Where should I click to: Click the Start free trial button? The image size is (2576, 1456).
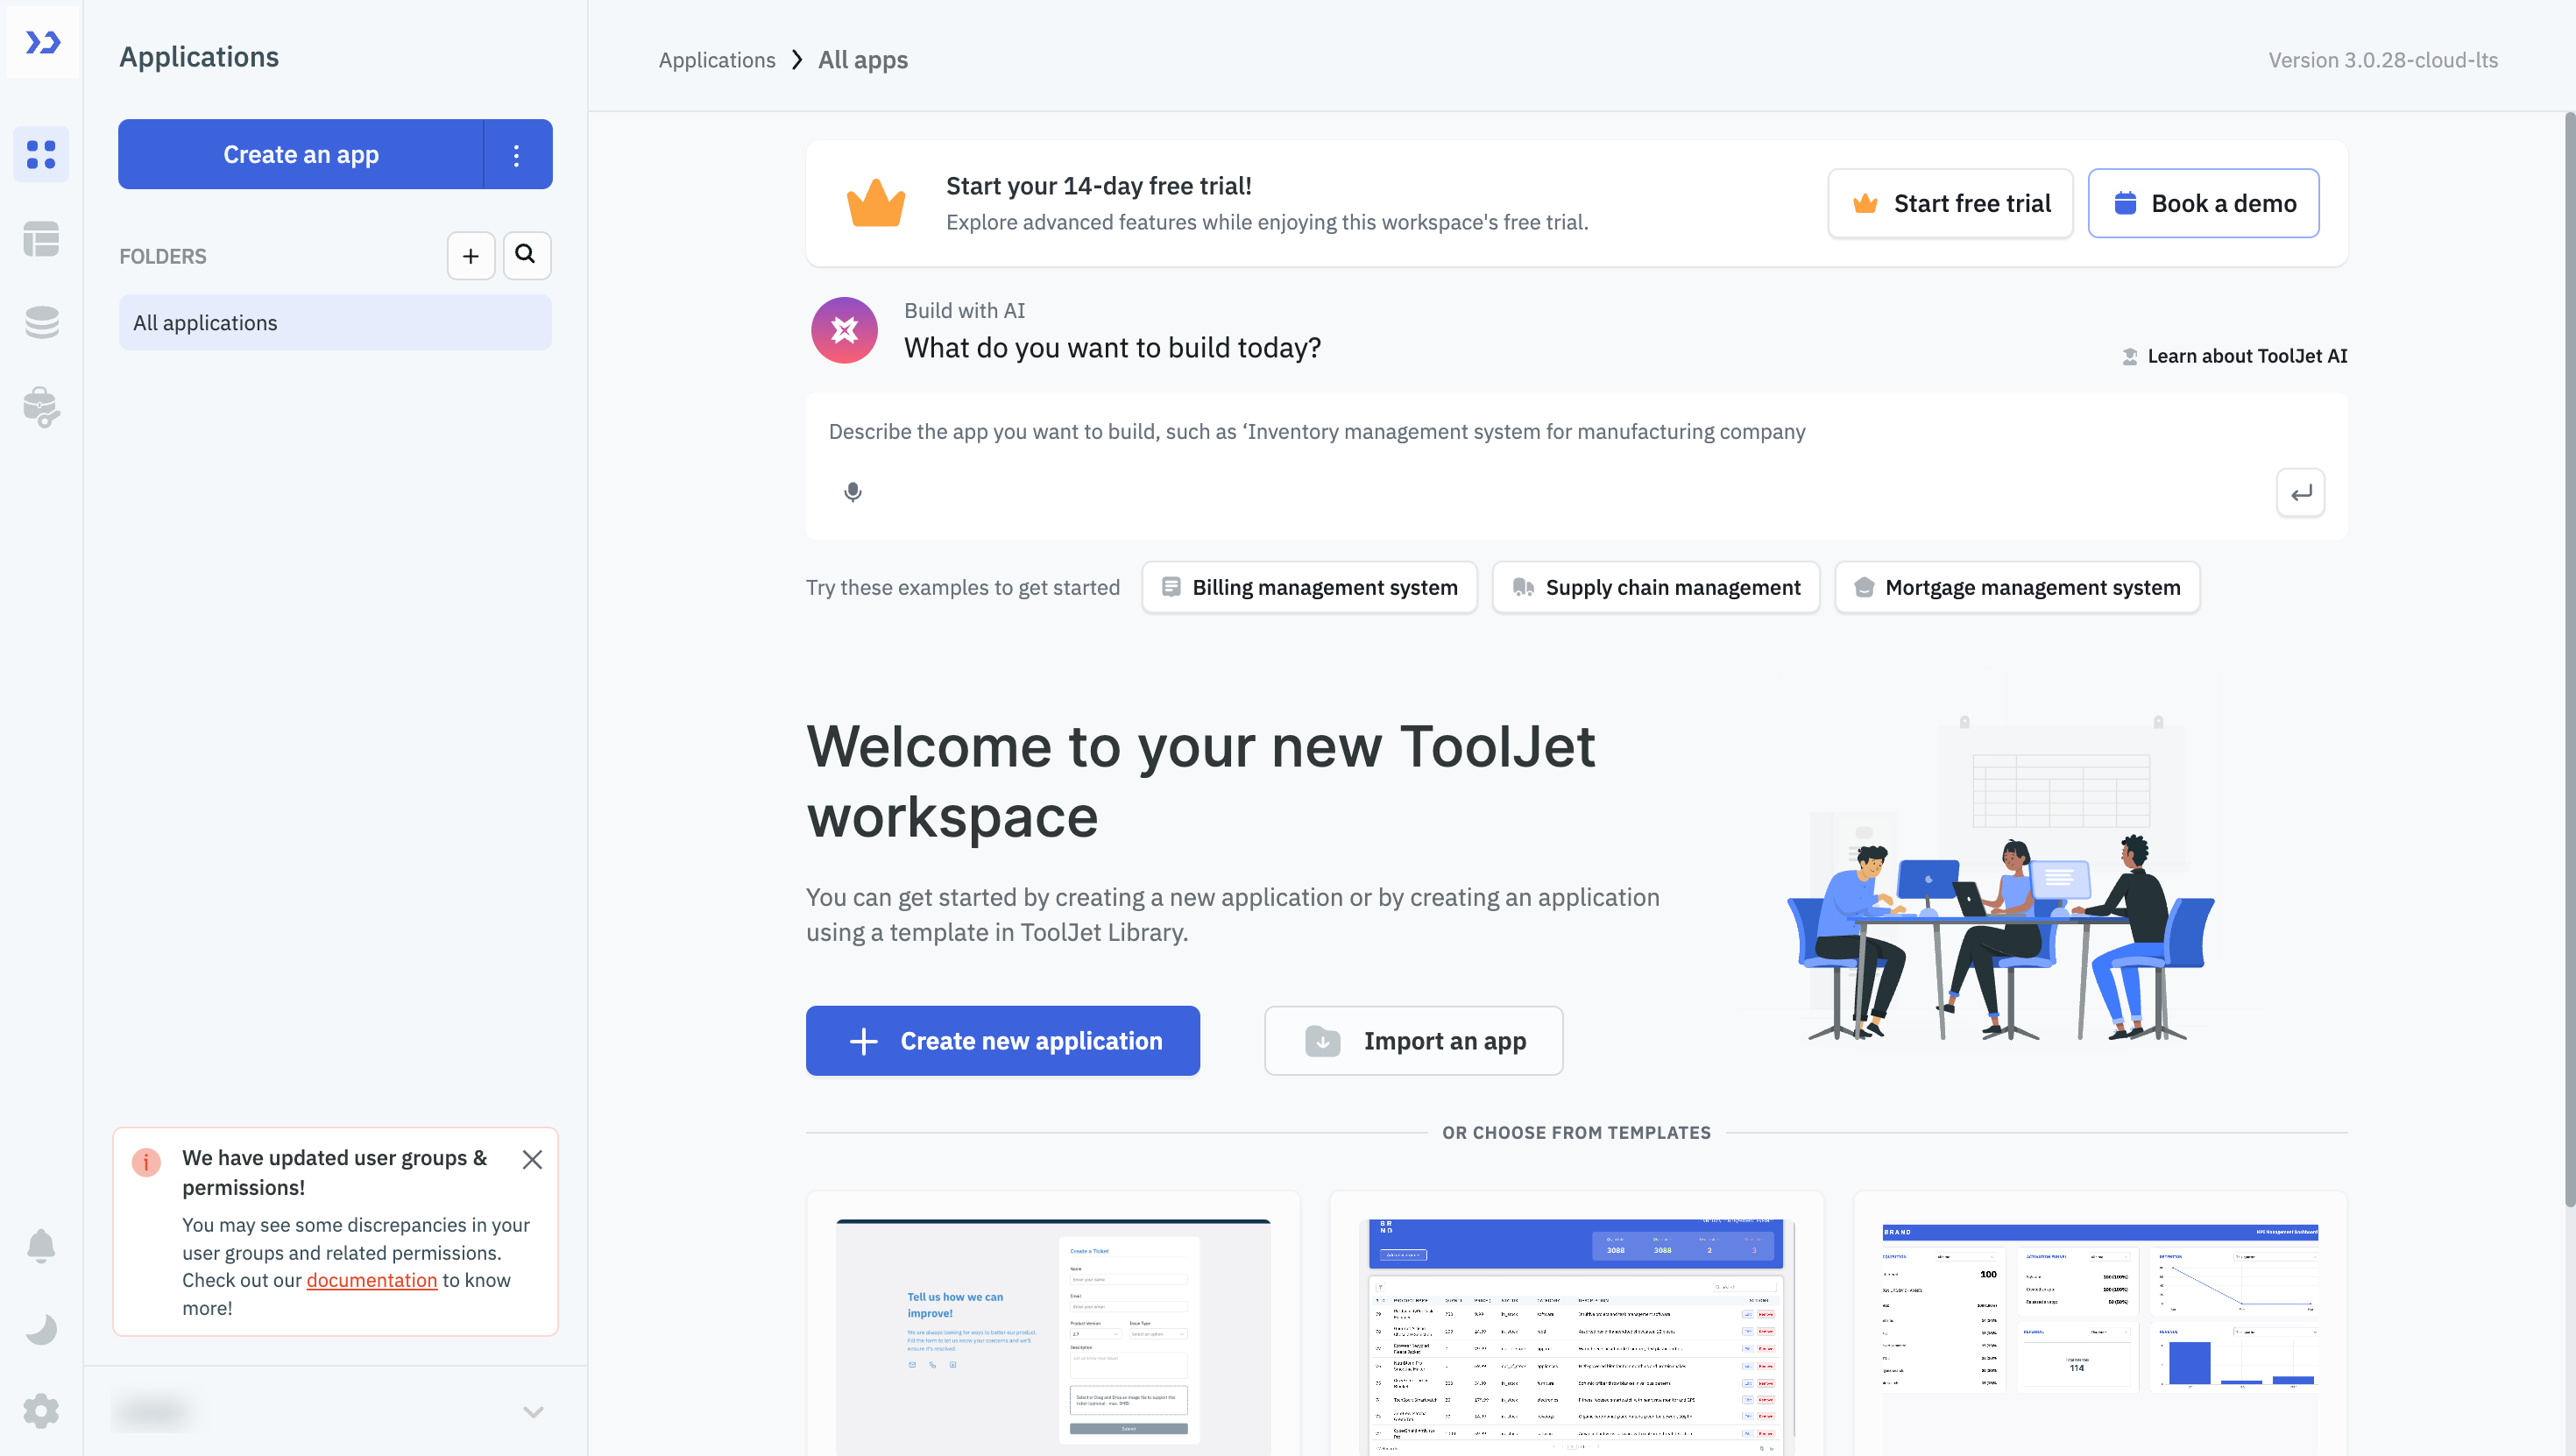point(1950,203)
